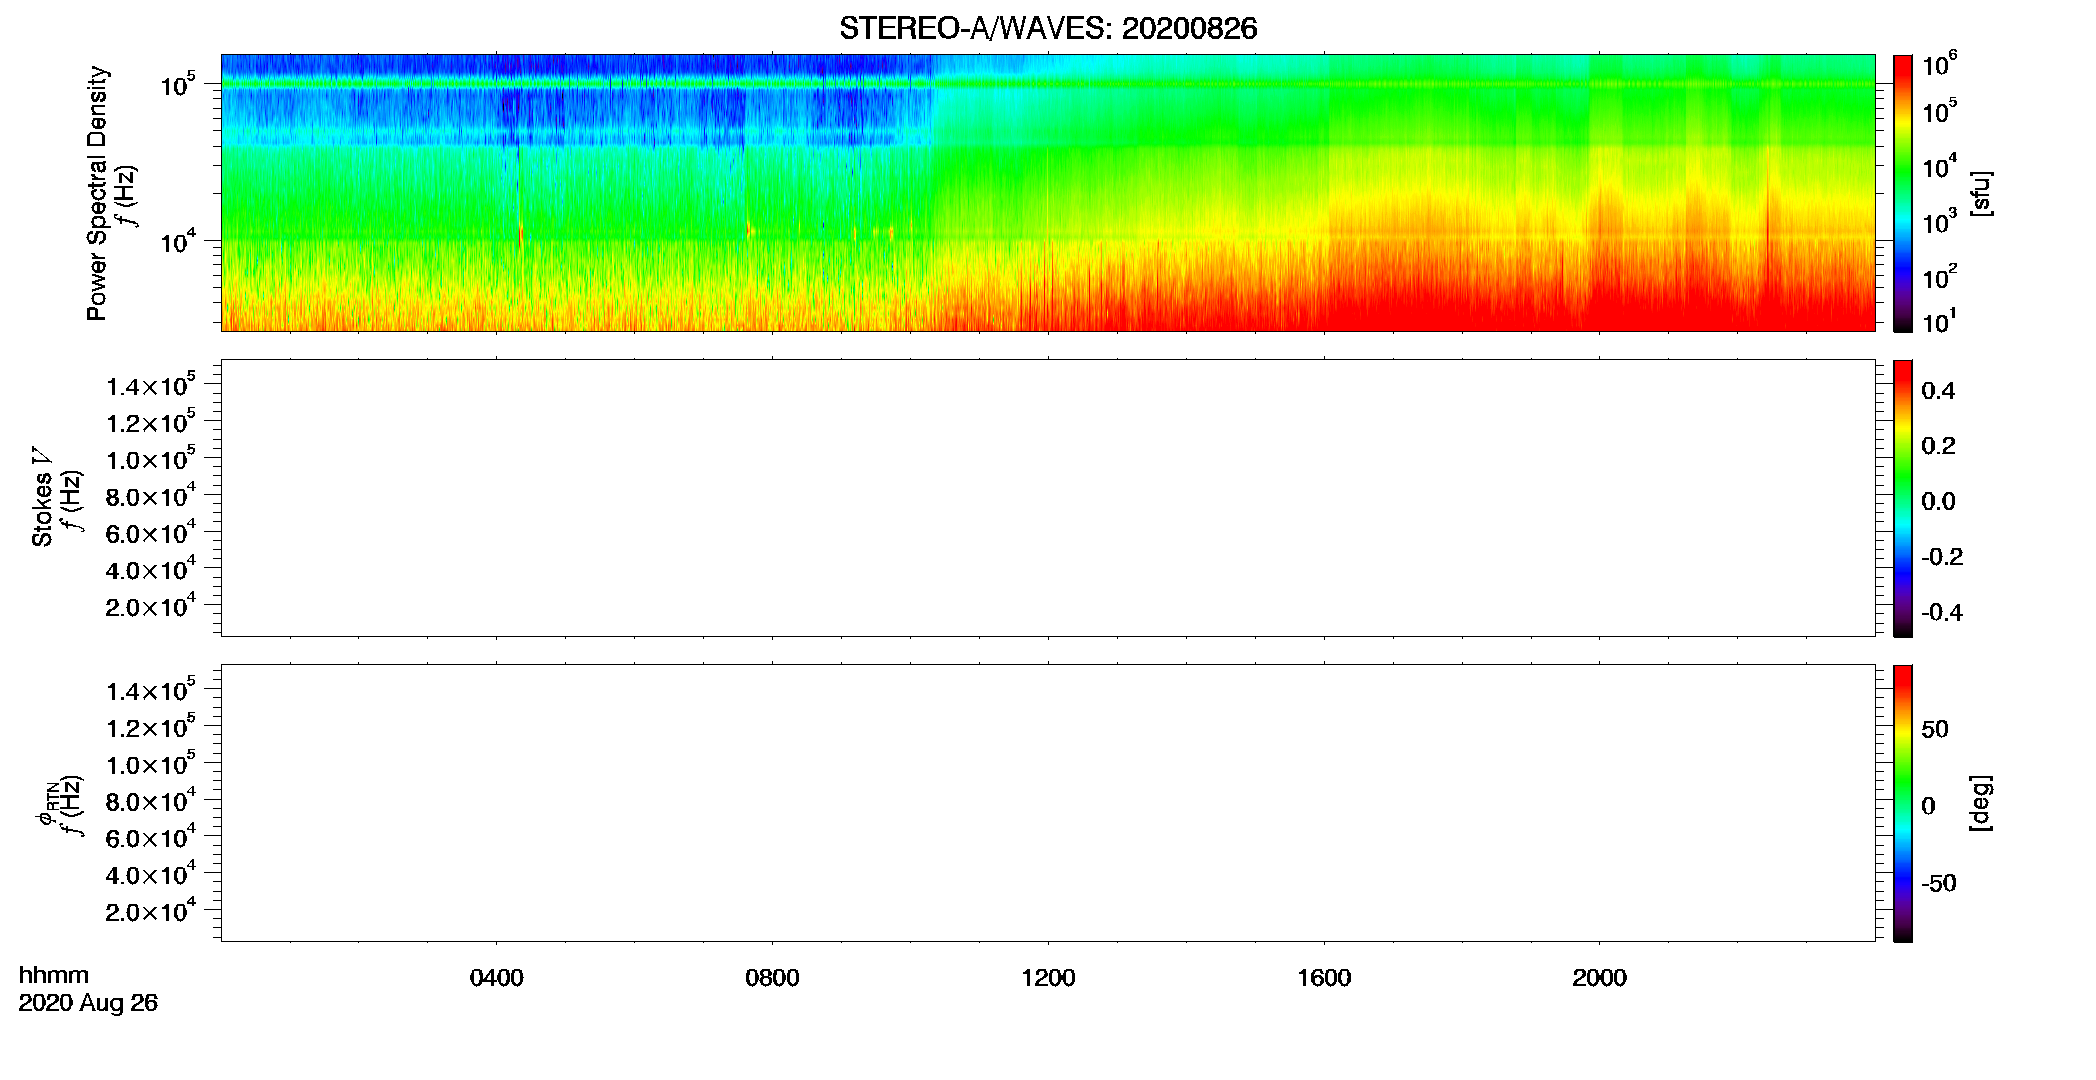This screenshot has width=2096, height=1080.
Task: Select "2.0×10^4" on the Stokes V y-axis
Action: (151, 607)
